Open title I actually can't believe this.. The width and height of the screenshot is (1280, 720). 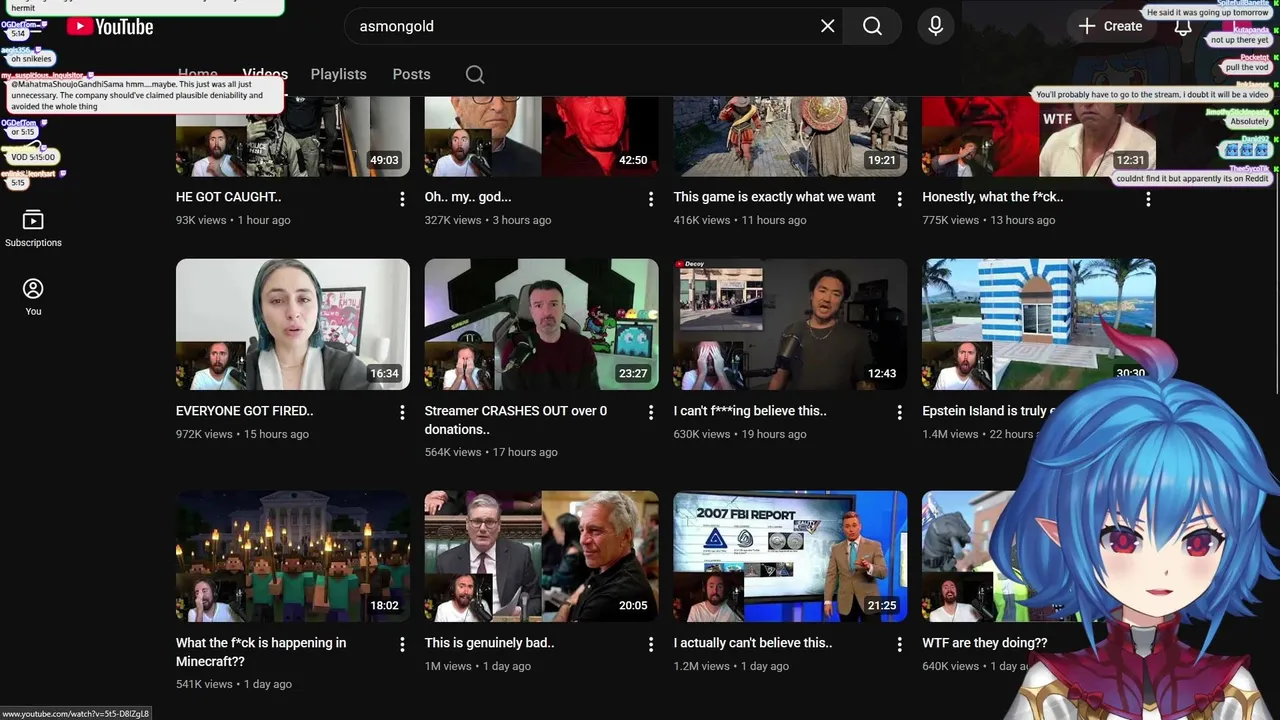click(x=752, y=643)
